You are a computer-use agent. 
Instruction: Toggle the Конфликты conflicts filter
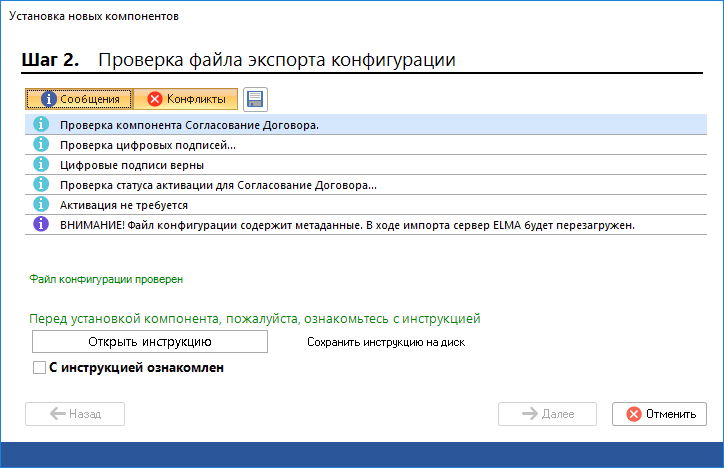coord(186,99)
